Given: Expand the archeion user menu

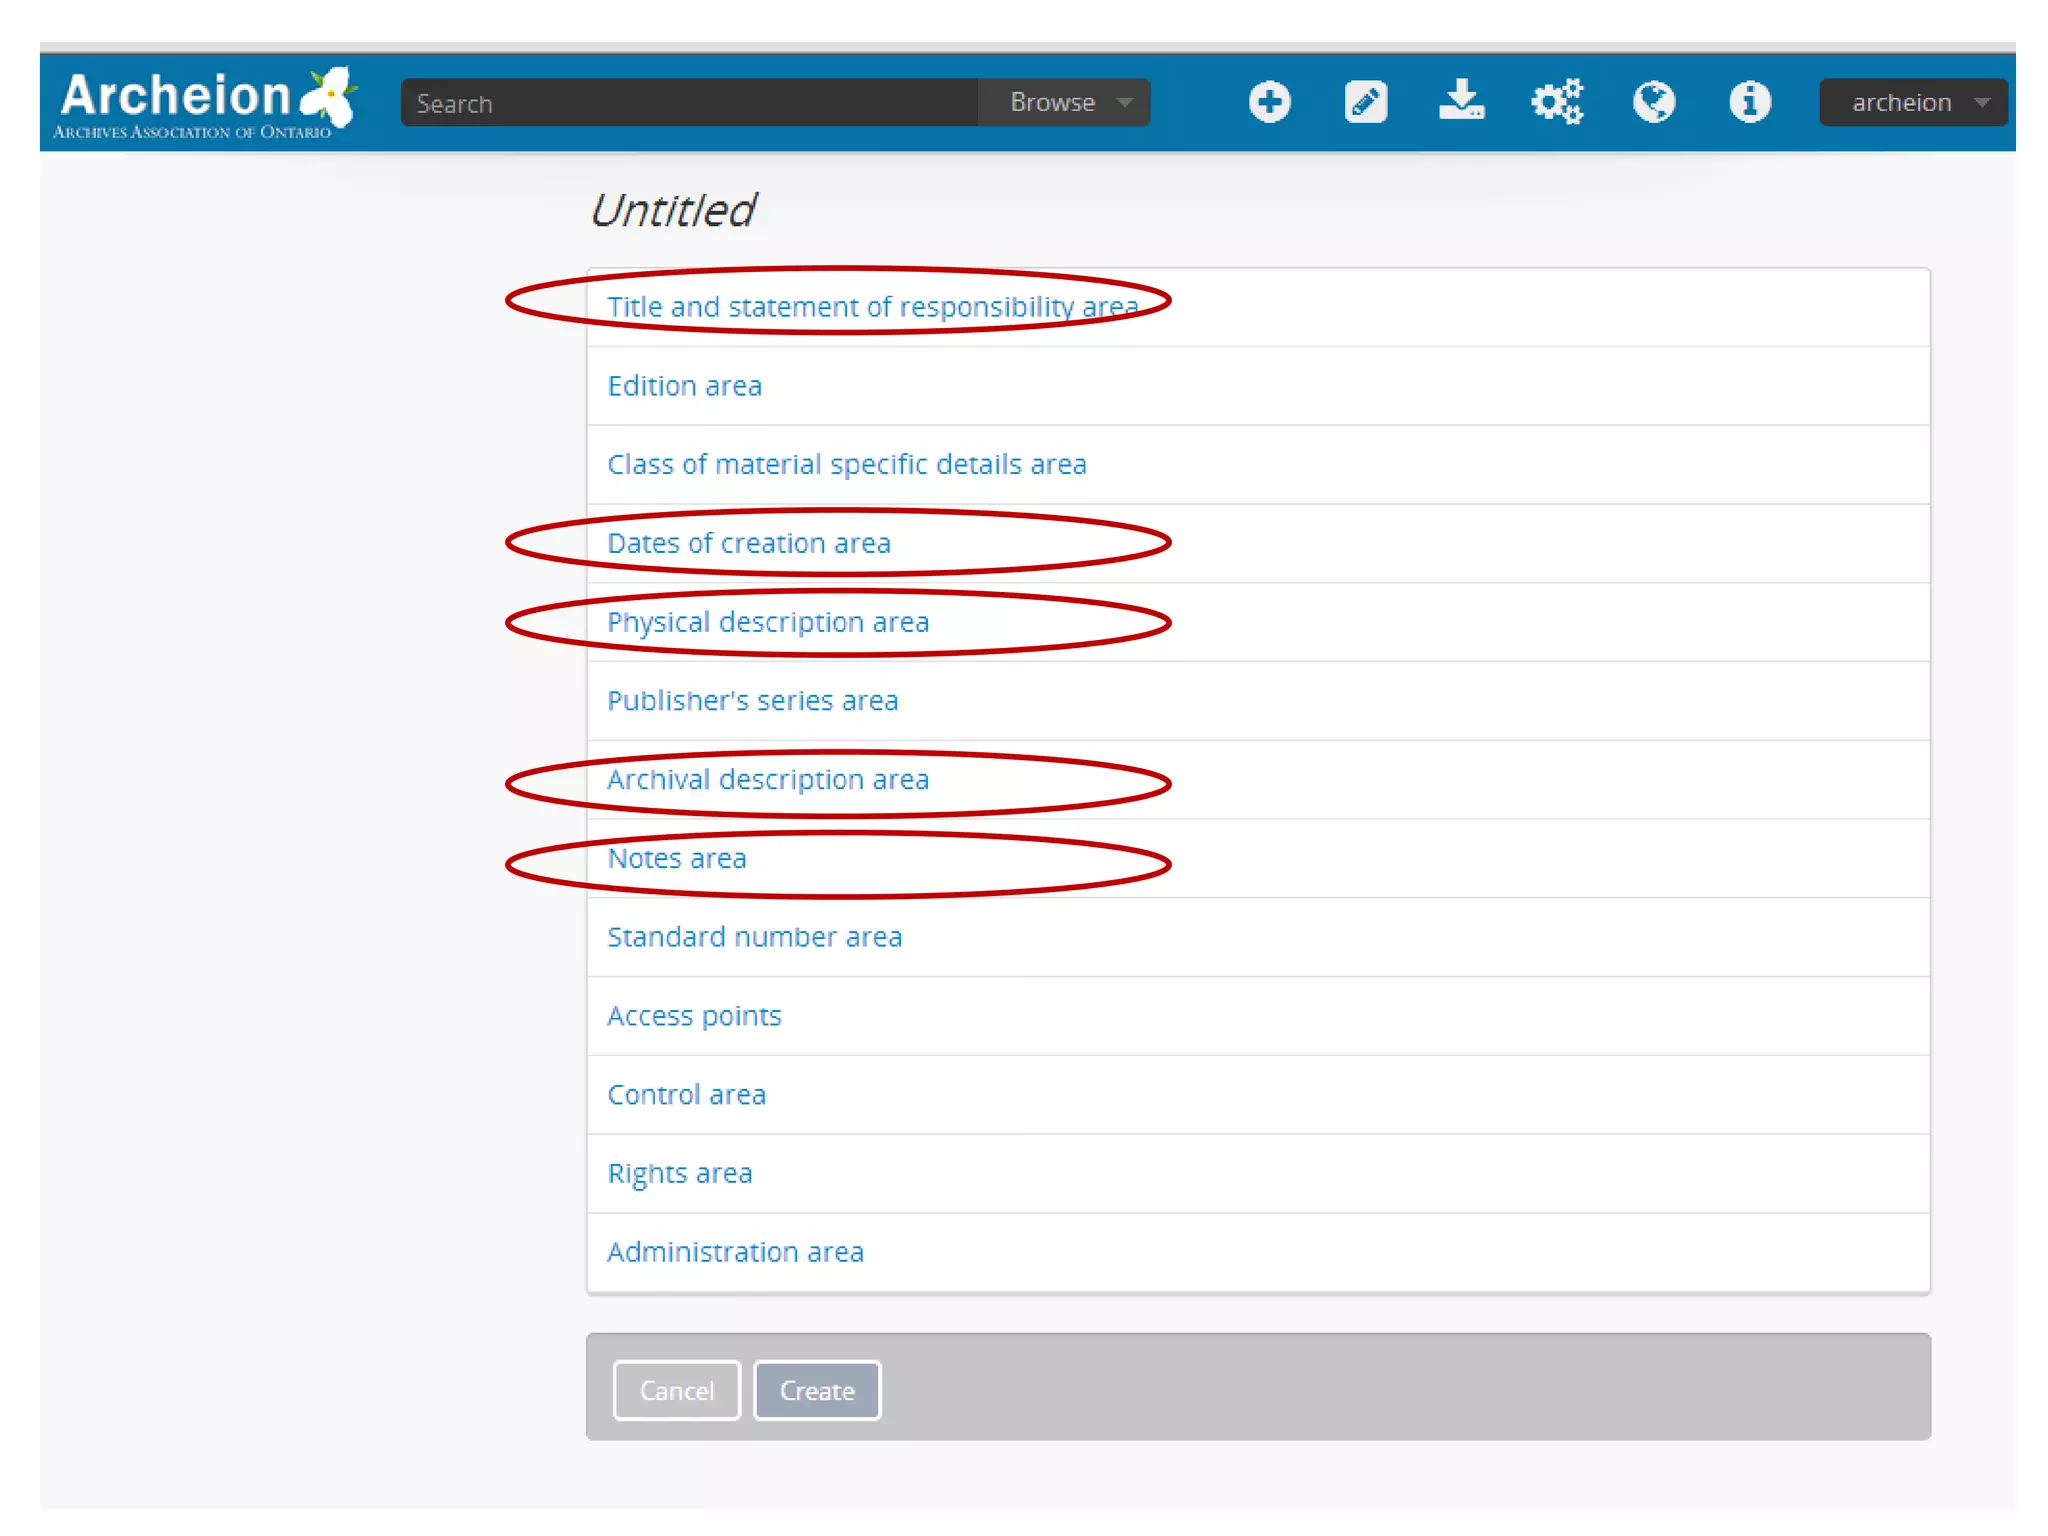Looking at the screenshot, I should pos(1913,102).
